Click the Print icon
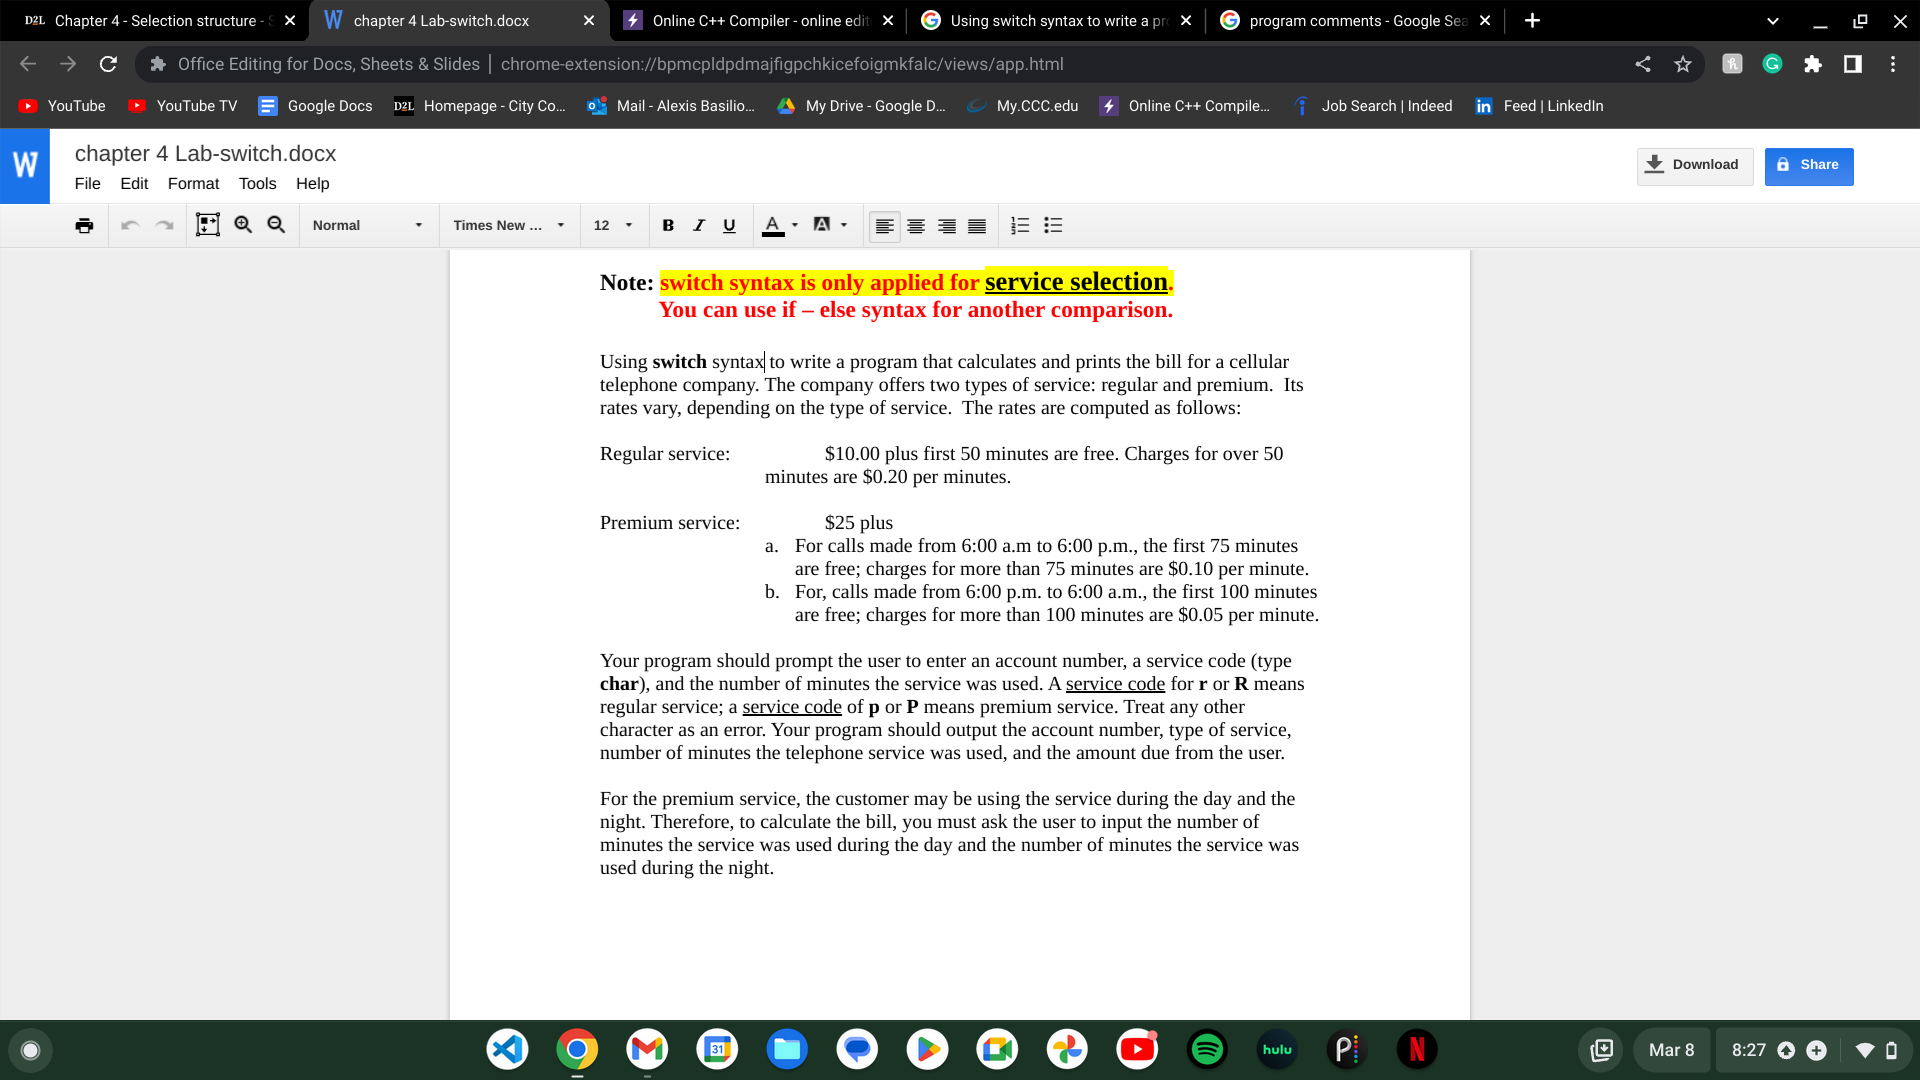The width and height of the screenshot is (1920, 1080). point(84,225)
